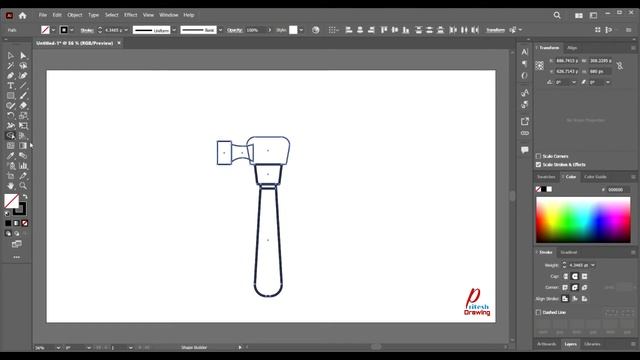
Task: Click the None swatch in Color panel
Action: click(538, 189)
